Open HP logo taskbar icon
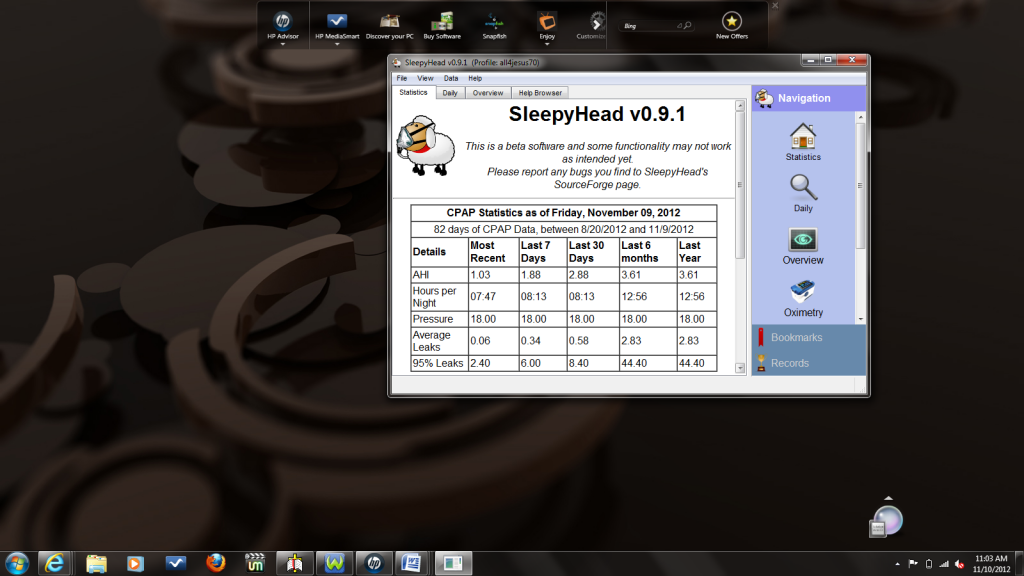 [x=374, y=563]
